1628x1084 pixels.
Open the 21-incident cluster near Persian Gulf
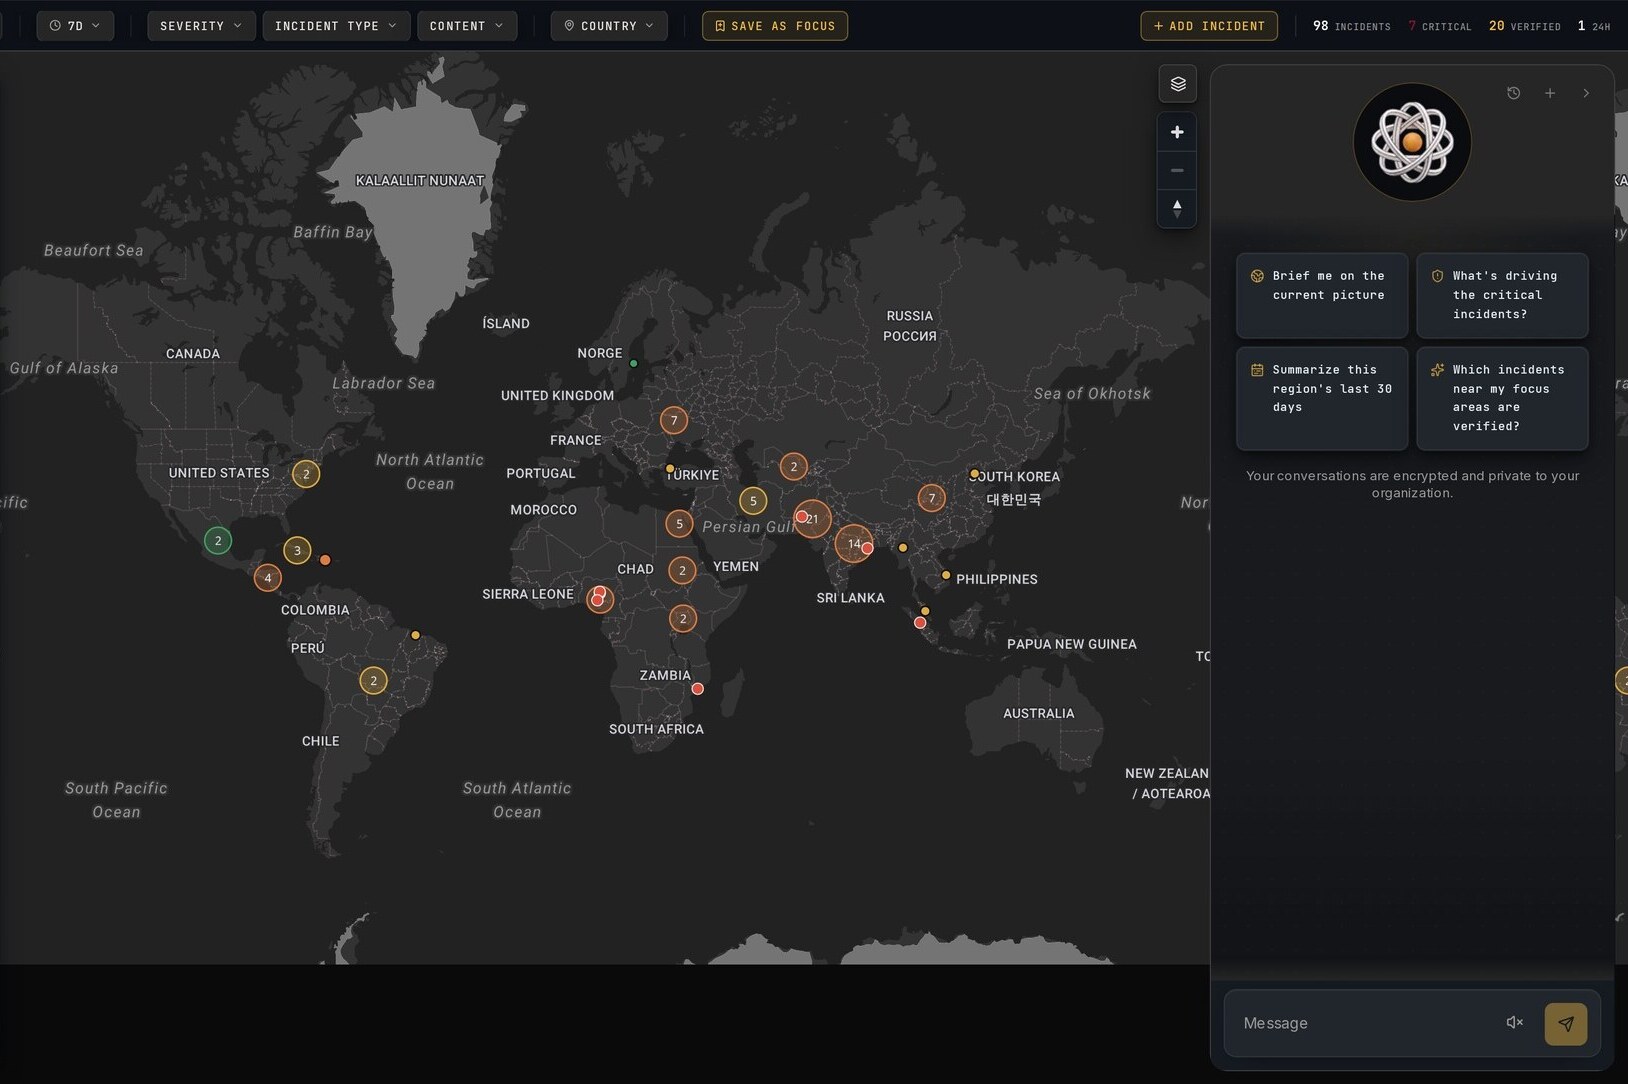tap(813, 519)
